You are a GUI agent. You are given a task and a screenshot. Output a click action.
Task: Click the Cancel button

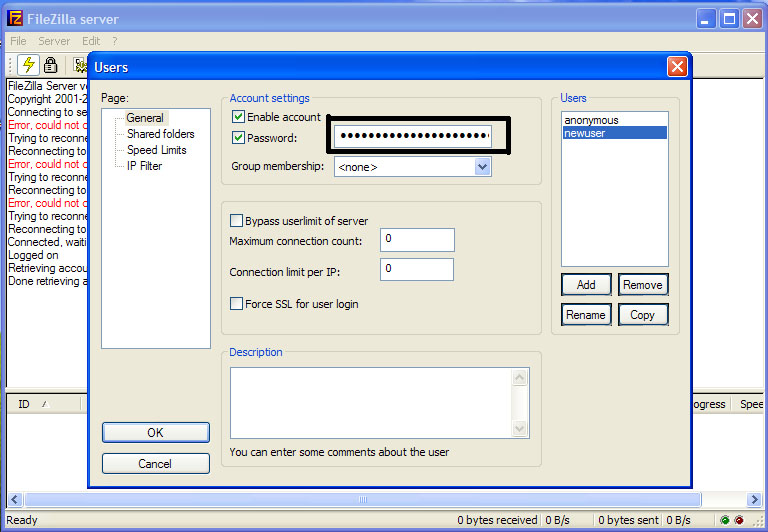[x=156, y=463]
